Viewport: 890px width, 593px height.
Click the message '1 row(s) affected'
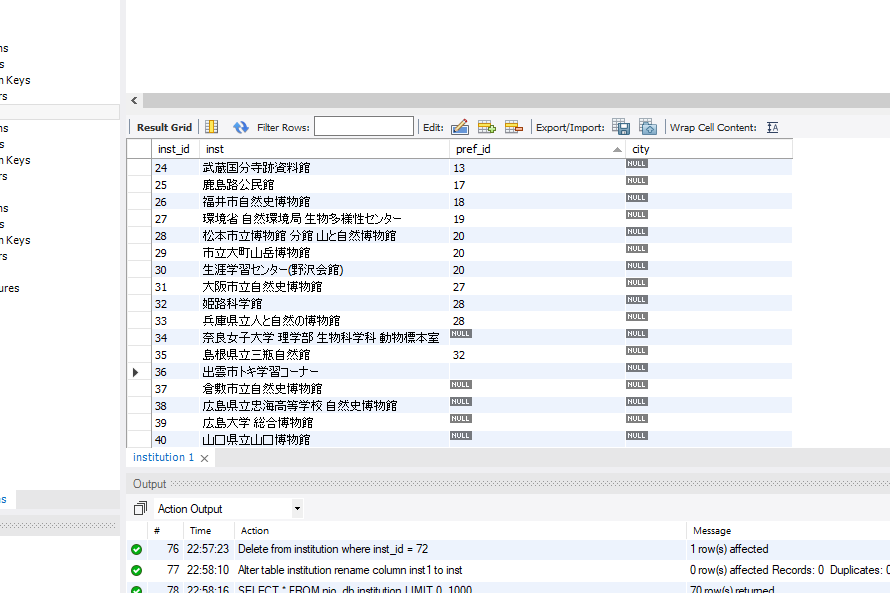[x=729, y=549]
